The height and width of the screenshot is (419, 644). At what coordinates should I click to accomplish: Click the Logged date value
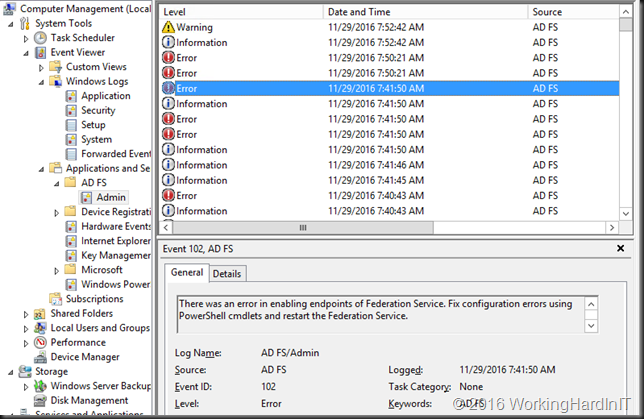tap(507, 370)
